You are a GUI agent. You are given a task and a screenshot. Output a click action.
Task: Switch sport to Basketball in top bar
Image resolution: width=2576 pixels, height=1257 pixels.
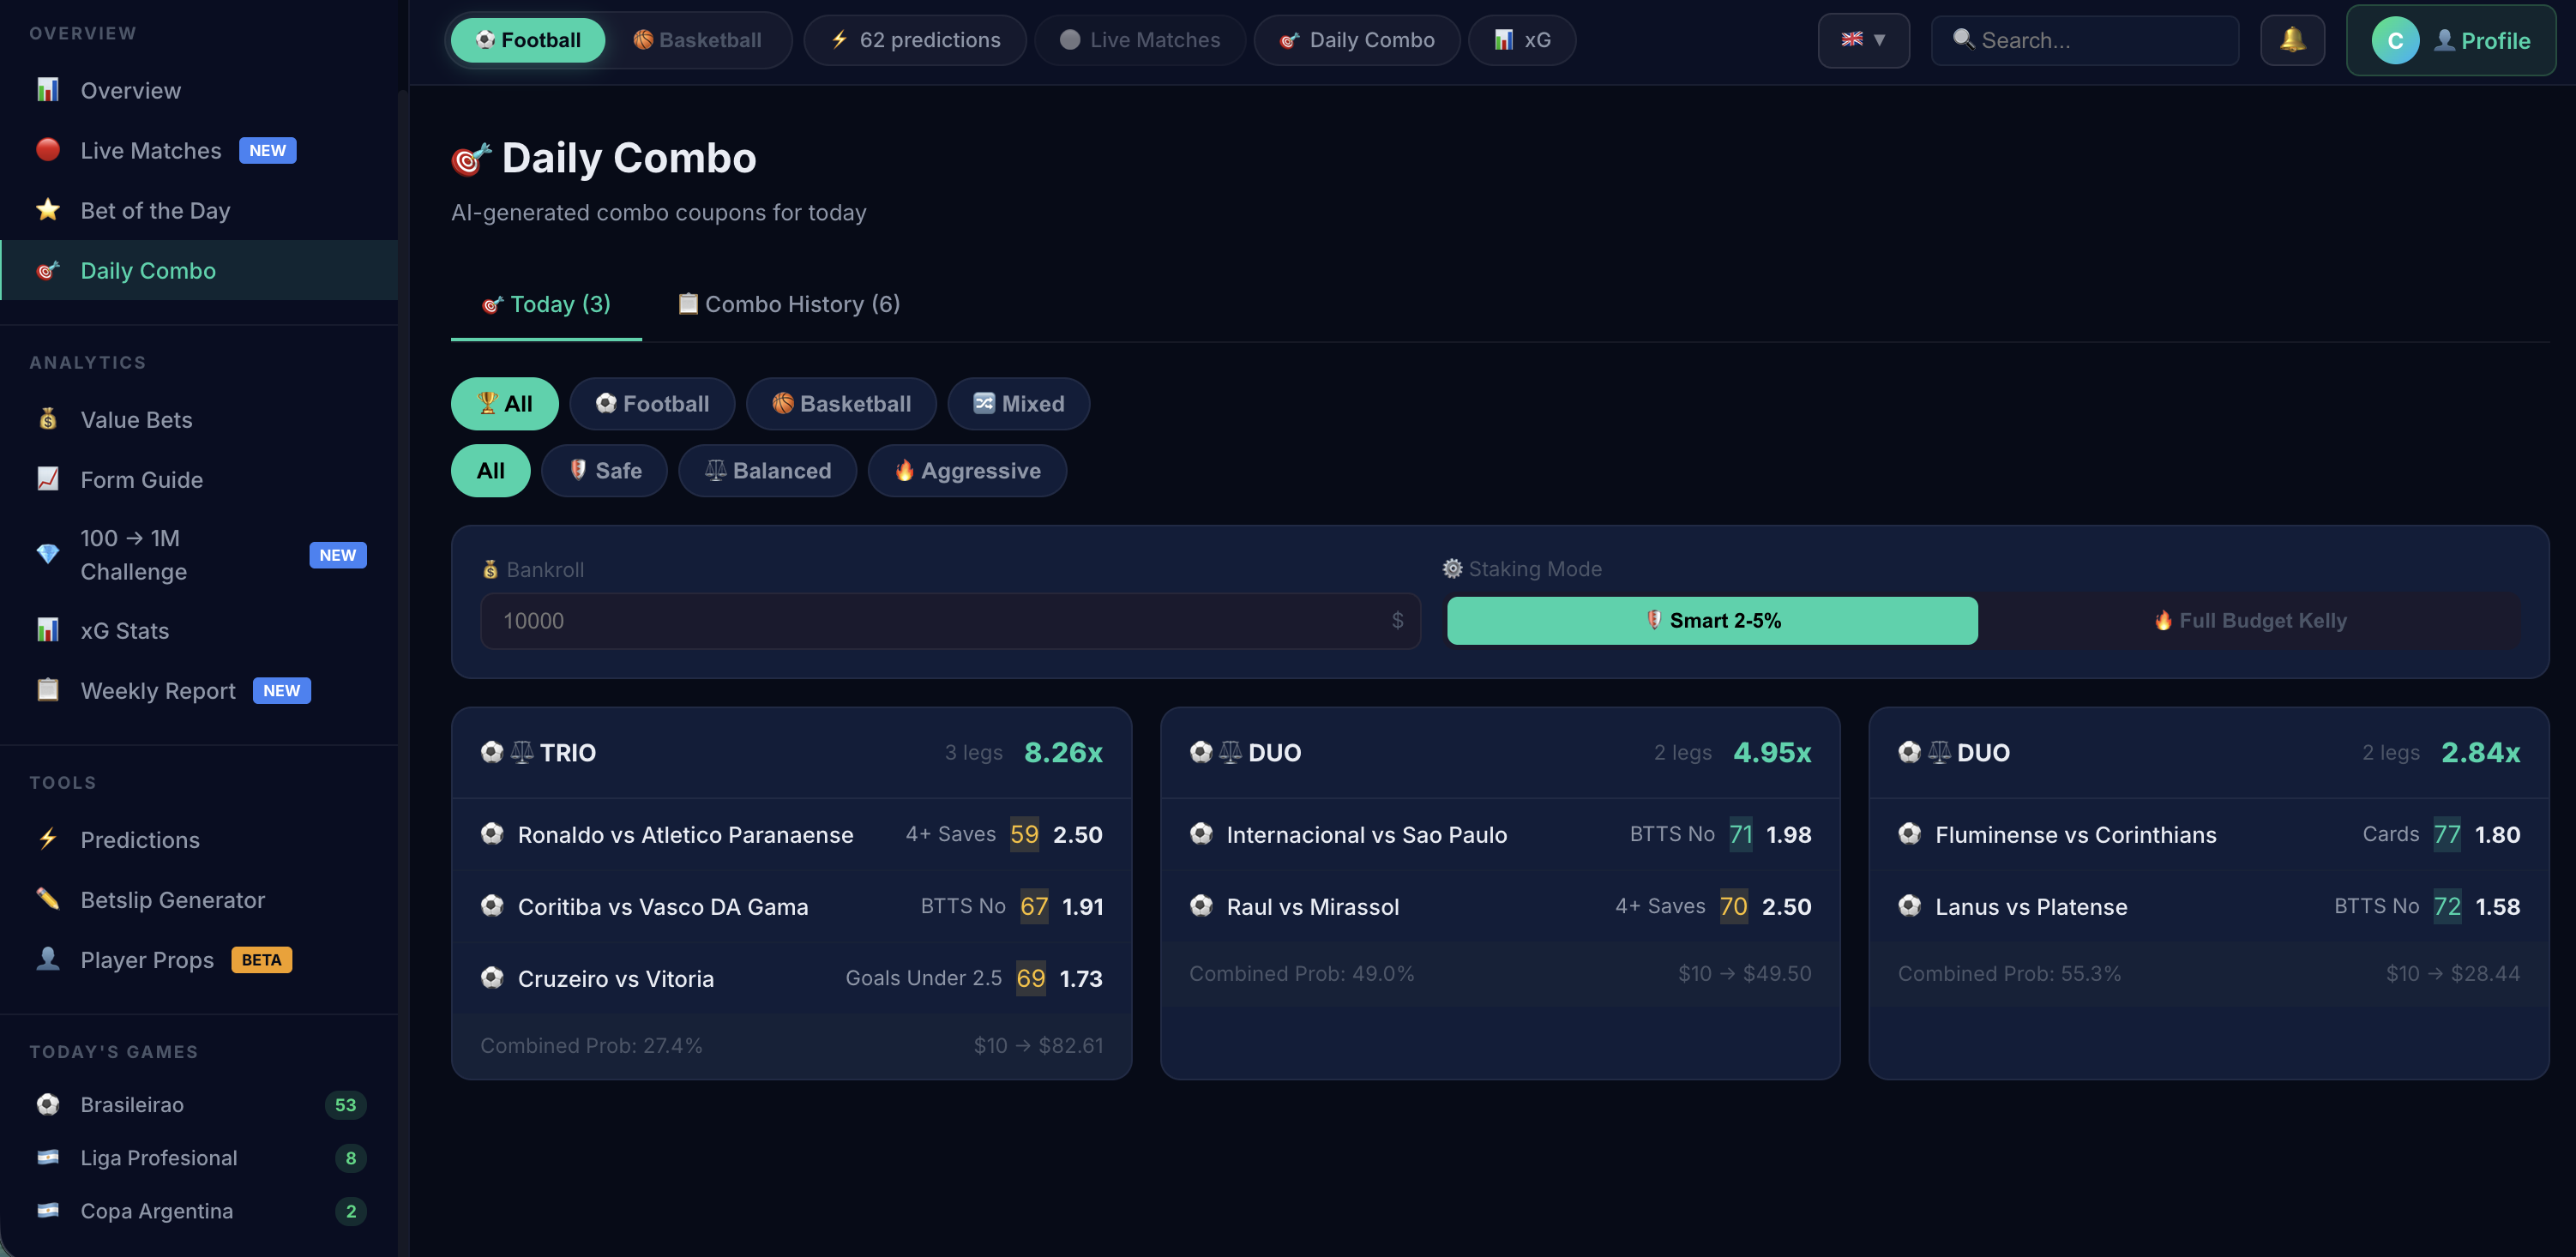click(x=697, y=40)
